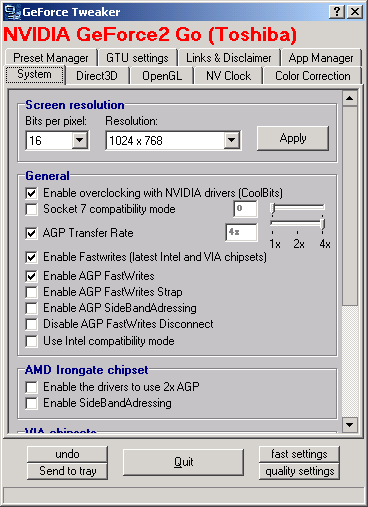The width and height of the screenshot is (368, 507).
Task: Toggle Enable Fastwrites for Intel and VIA chipsets
Action: 31,257
